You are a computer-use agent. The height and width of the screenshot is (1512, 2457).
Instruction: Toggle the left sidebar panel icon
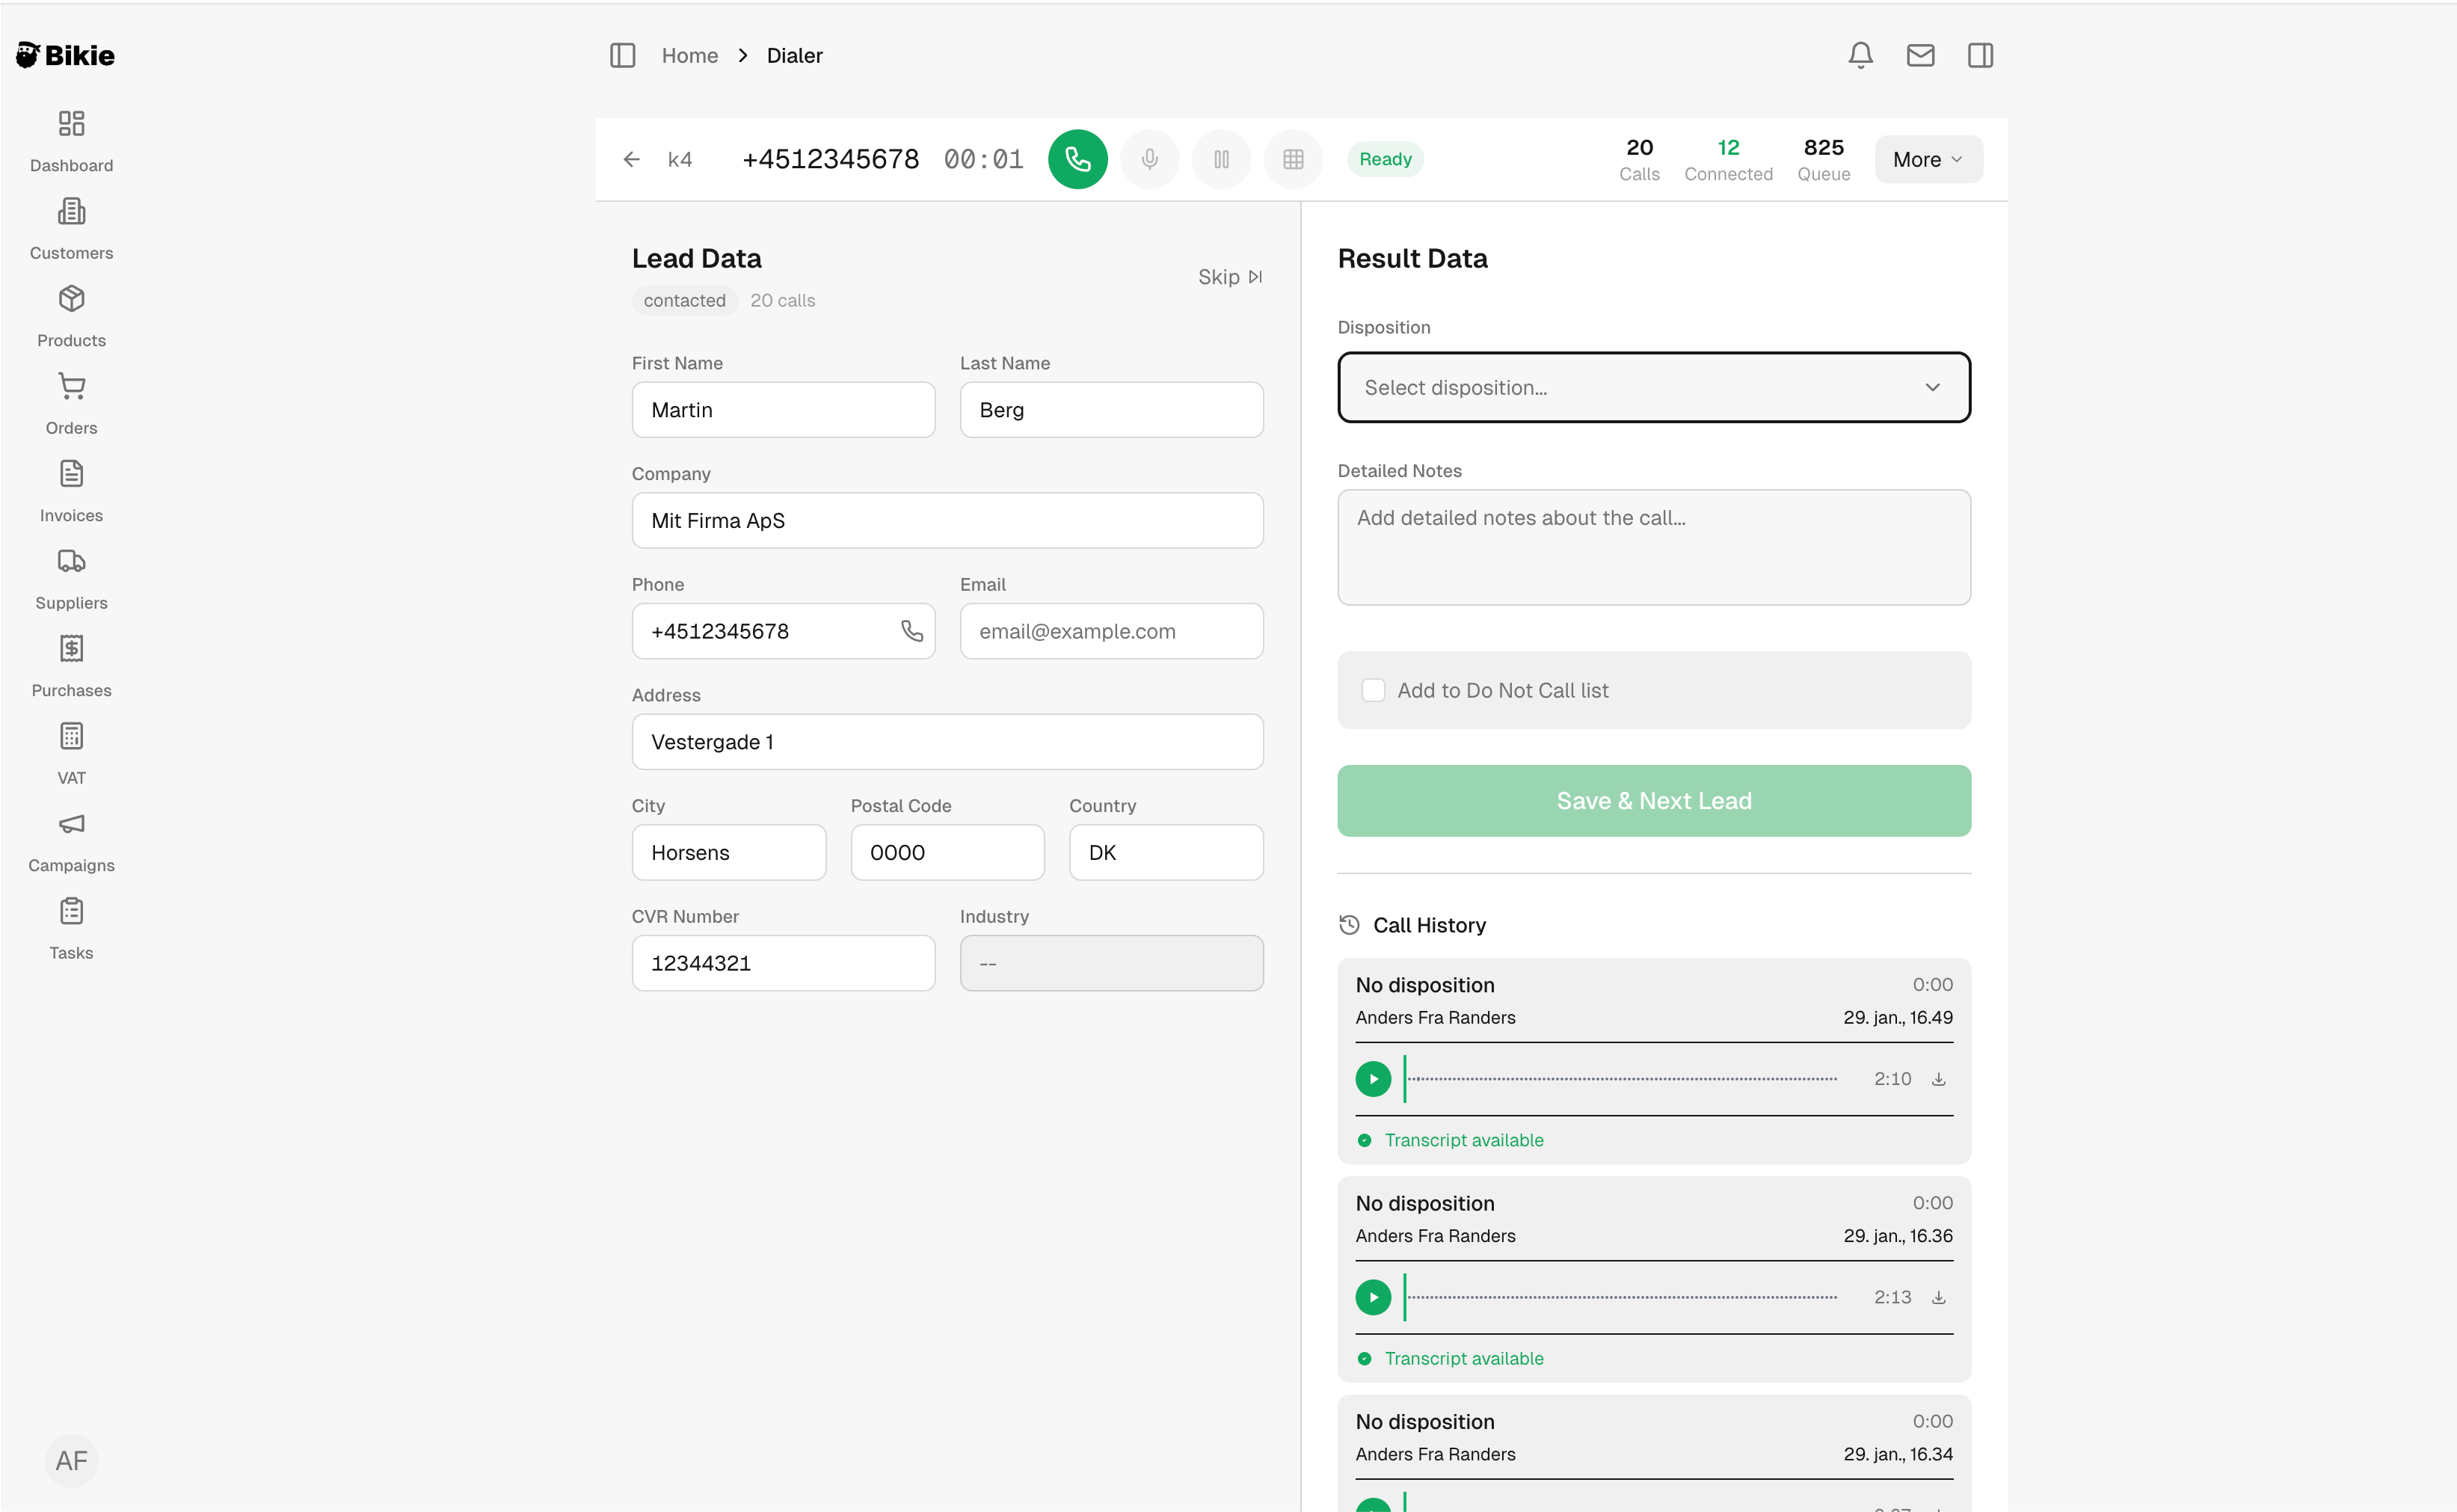622,55
